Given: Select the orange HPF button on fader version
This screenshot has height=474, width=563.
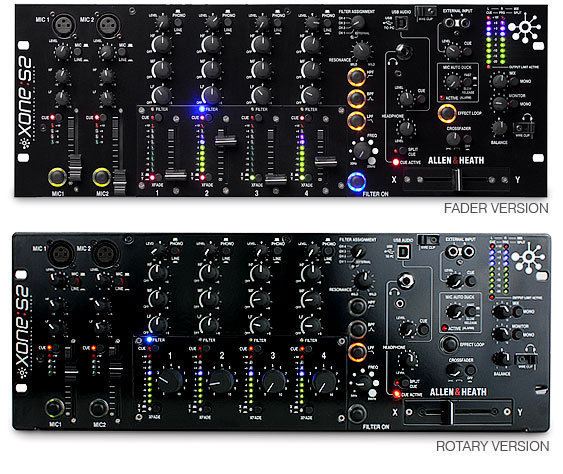Looking at the screenshot, I should [x=356, y=76].
